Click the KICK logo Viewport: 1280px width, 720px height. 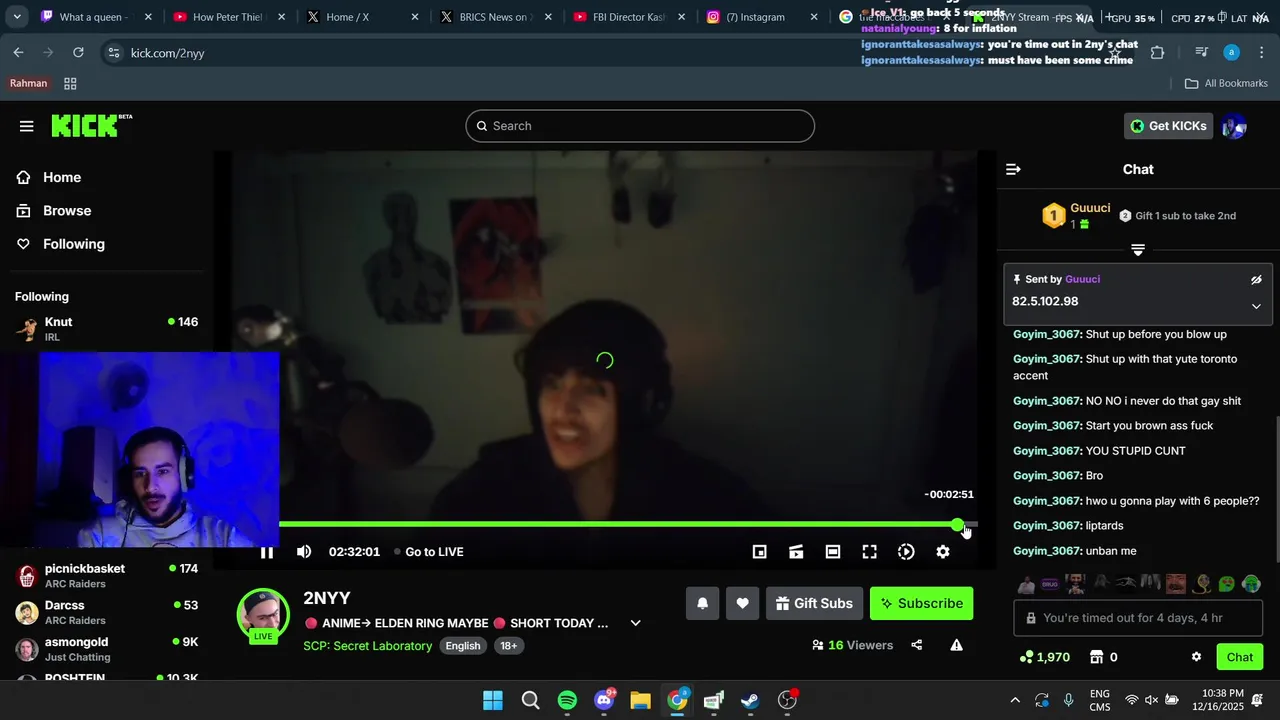click(x=91, y=125)
